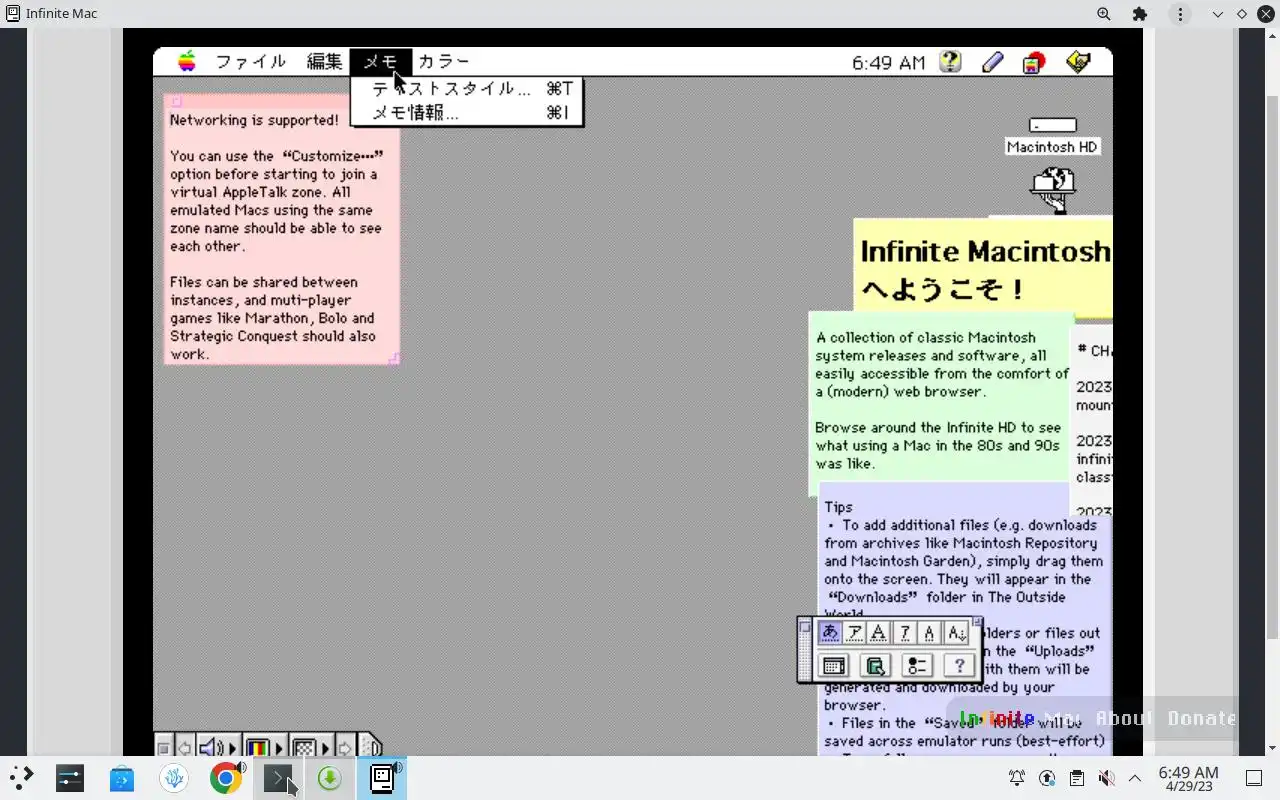Click the Control Strip left scroll arrow
Image resolution: width=1280 pixels, height=800 pixels.
point(185,748)
